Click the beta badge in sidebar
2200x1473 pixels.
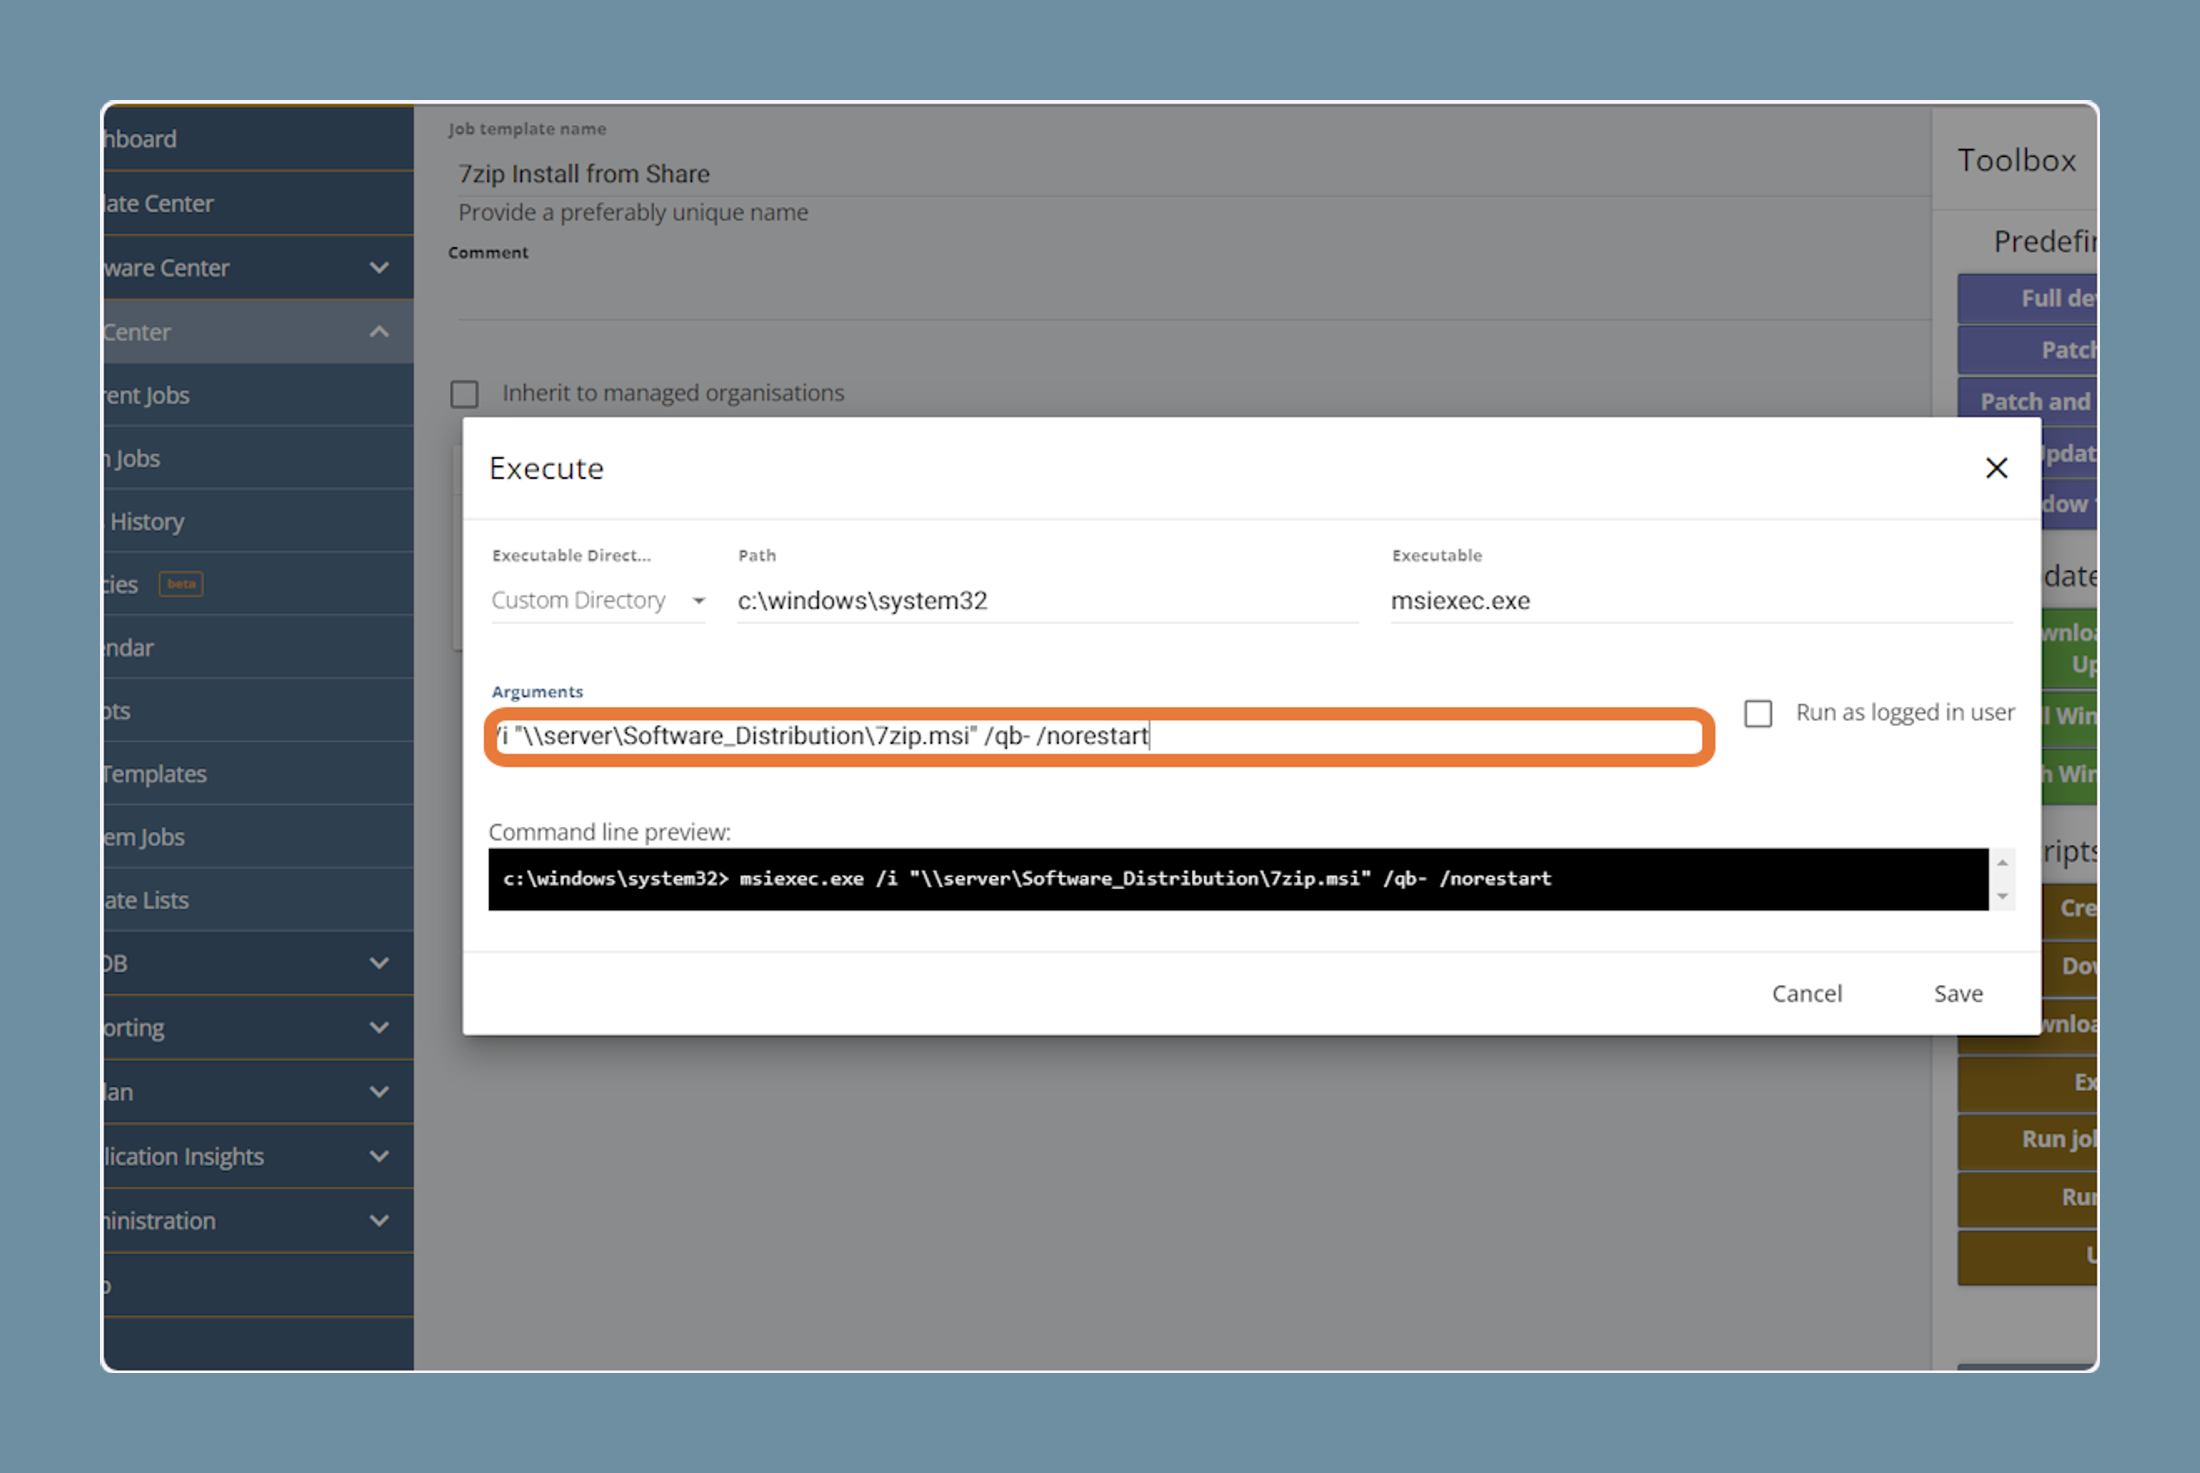click(x=181, y=583)
